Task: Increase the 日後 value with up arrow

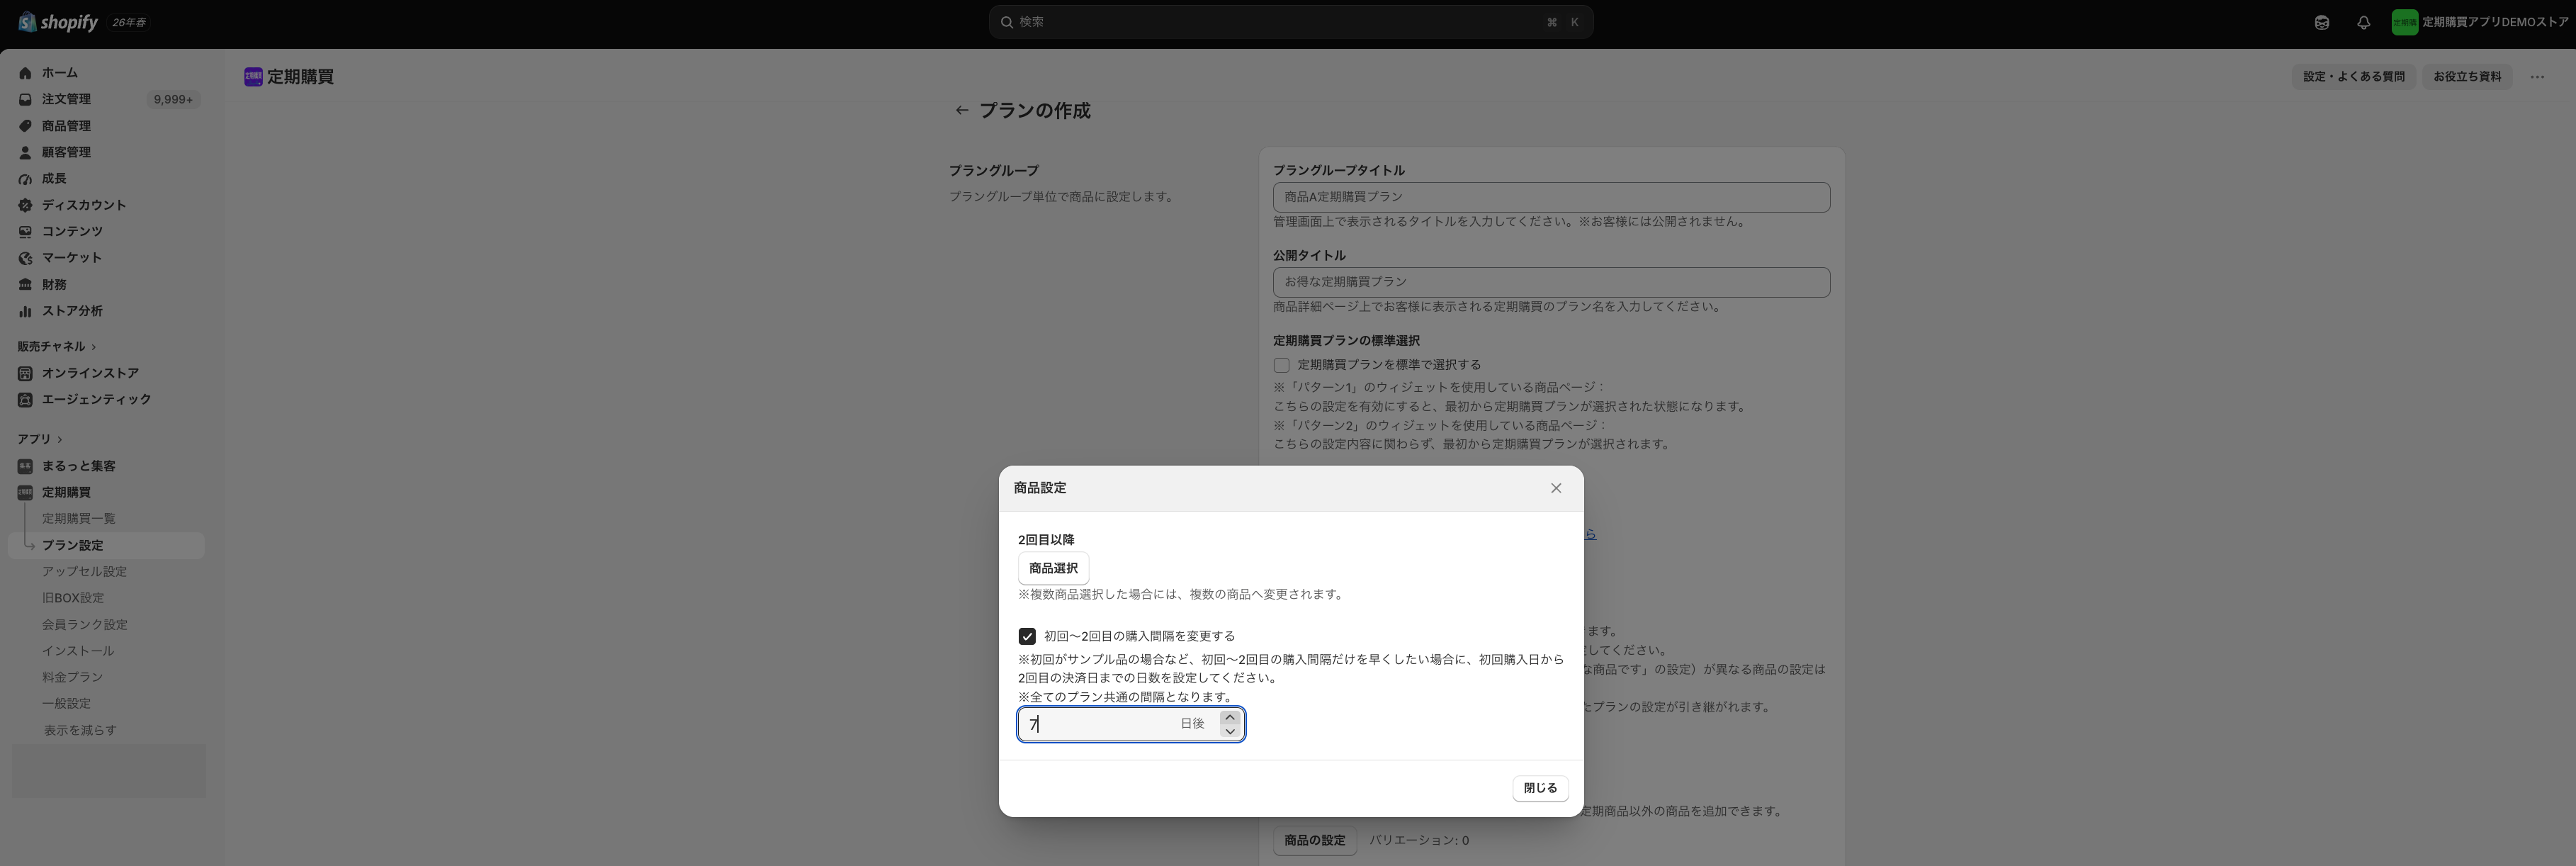Action: coord(1230,717)
